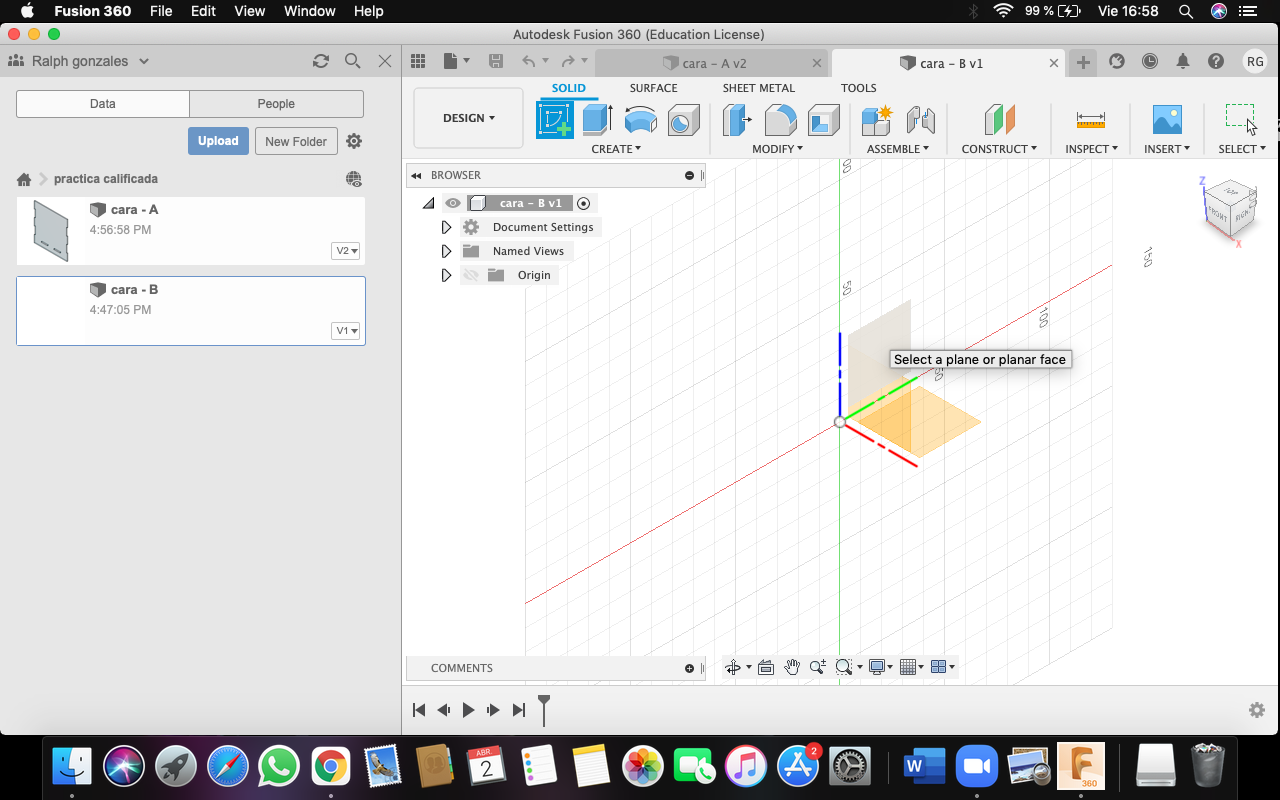The width and height of the screenshot is (1280, 800).
Task: Select the Fillet tool
Action: click(780, 121)
